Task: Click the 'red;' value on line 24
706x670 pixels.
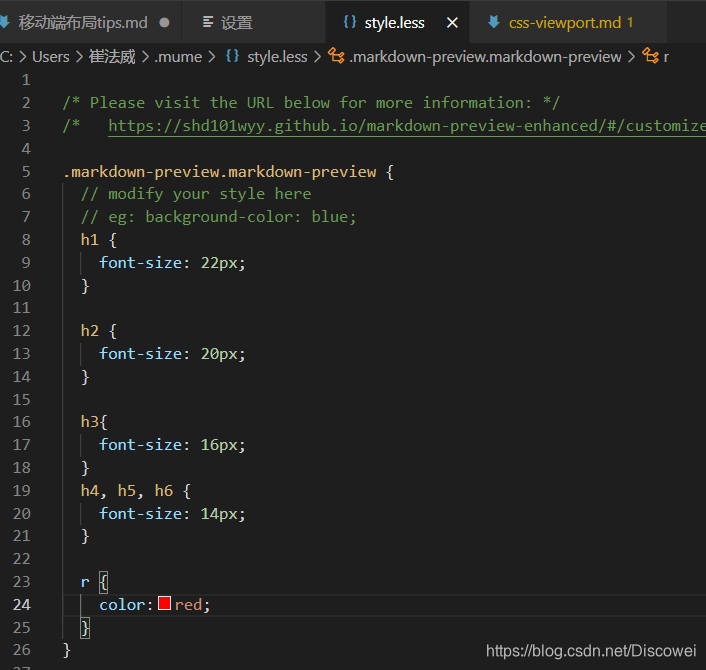Action: [x=192, y=605]
